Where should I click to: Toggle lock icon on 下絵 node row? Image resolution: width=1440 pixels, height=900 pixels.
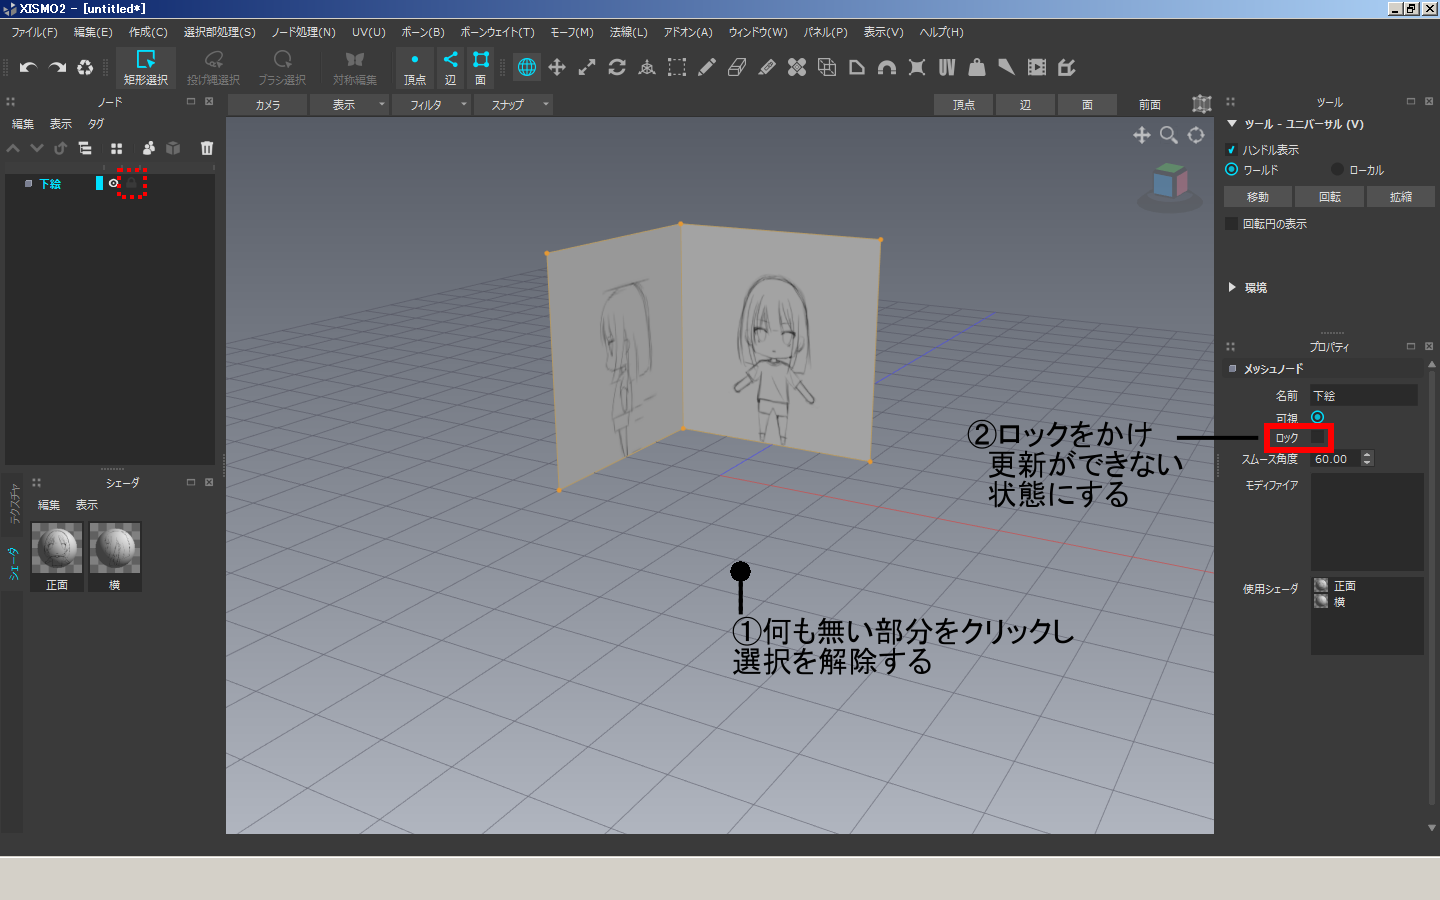pyautogui.click(x=131, y=183)
